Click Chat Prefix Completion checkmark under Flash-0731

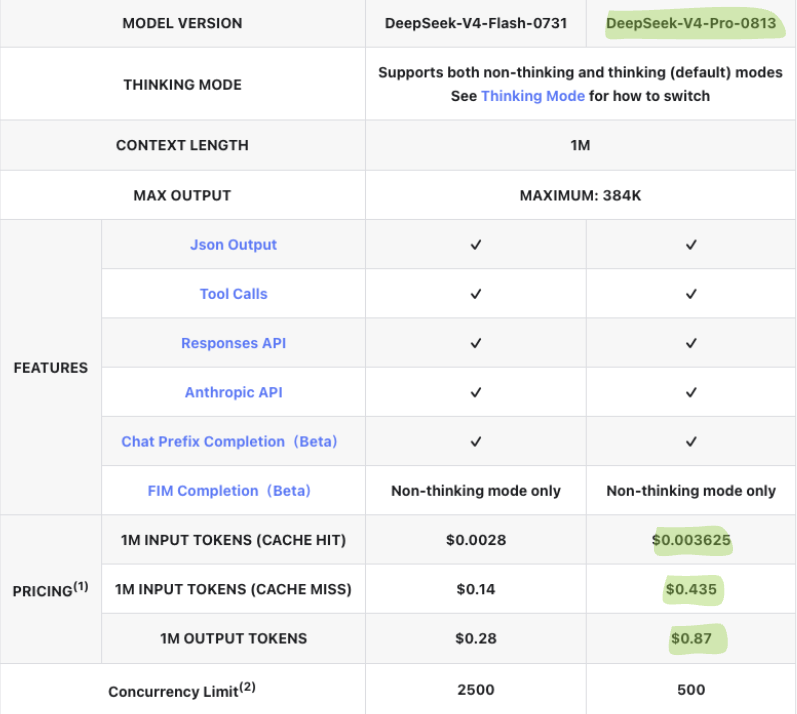[476, 442]
